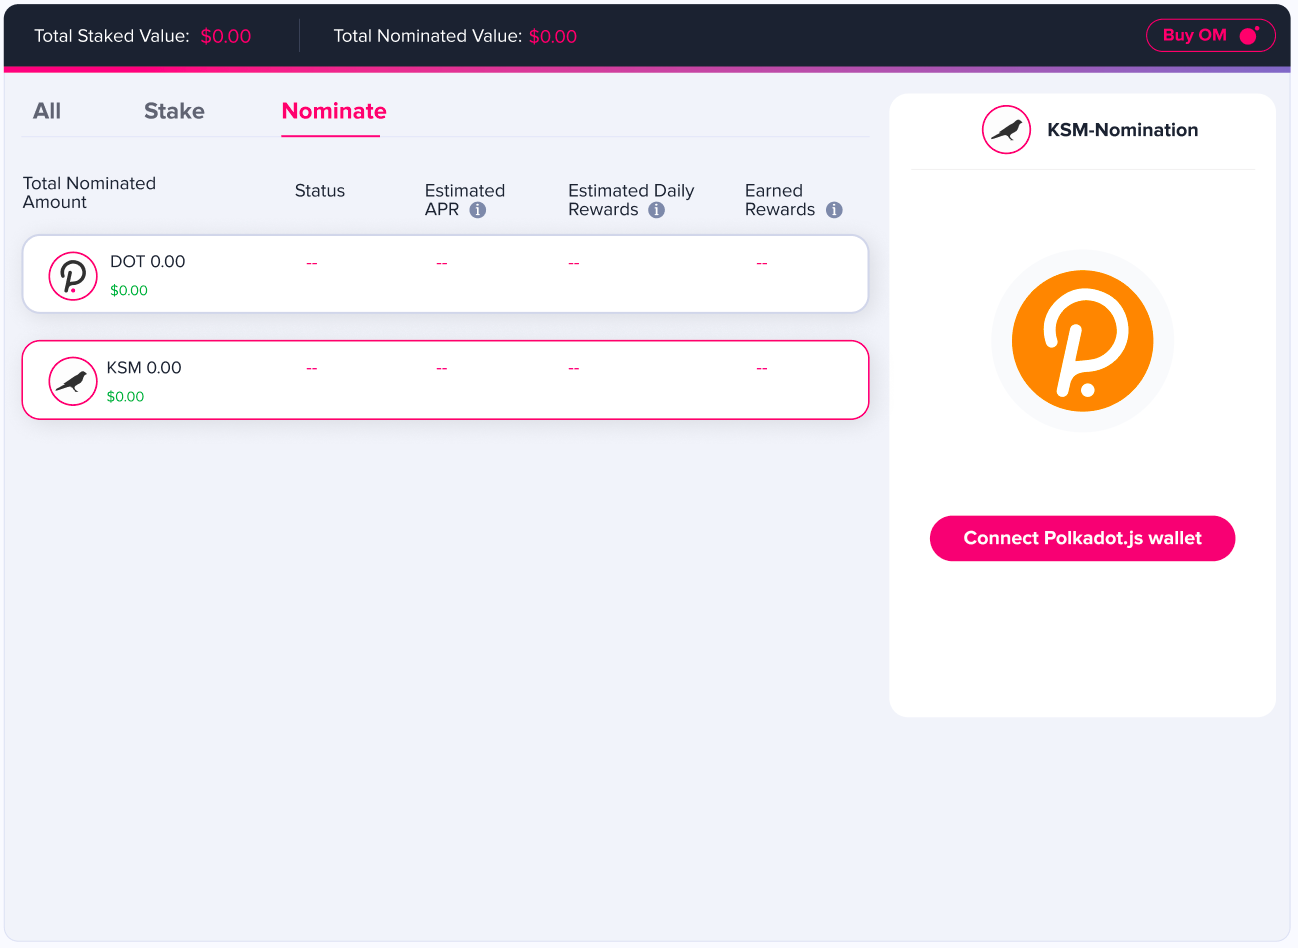Click the KSM 0.00 amount text
The height and width of the screenshot is (948, 1298).
pyautogui.click(x=144, y=368)
